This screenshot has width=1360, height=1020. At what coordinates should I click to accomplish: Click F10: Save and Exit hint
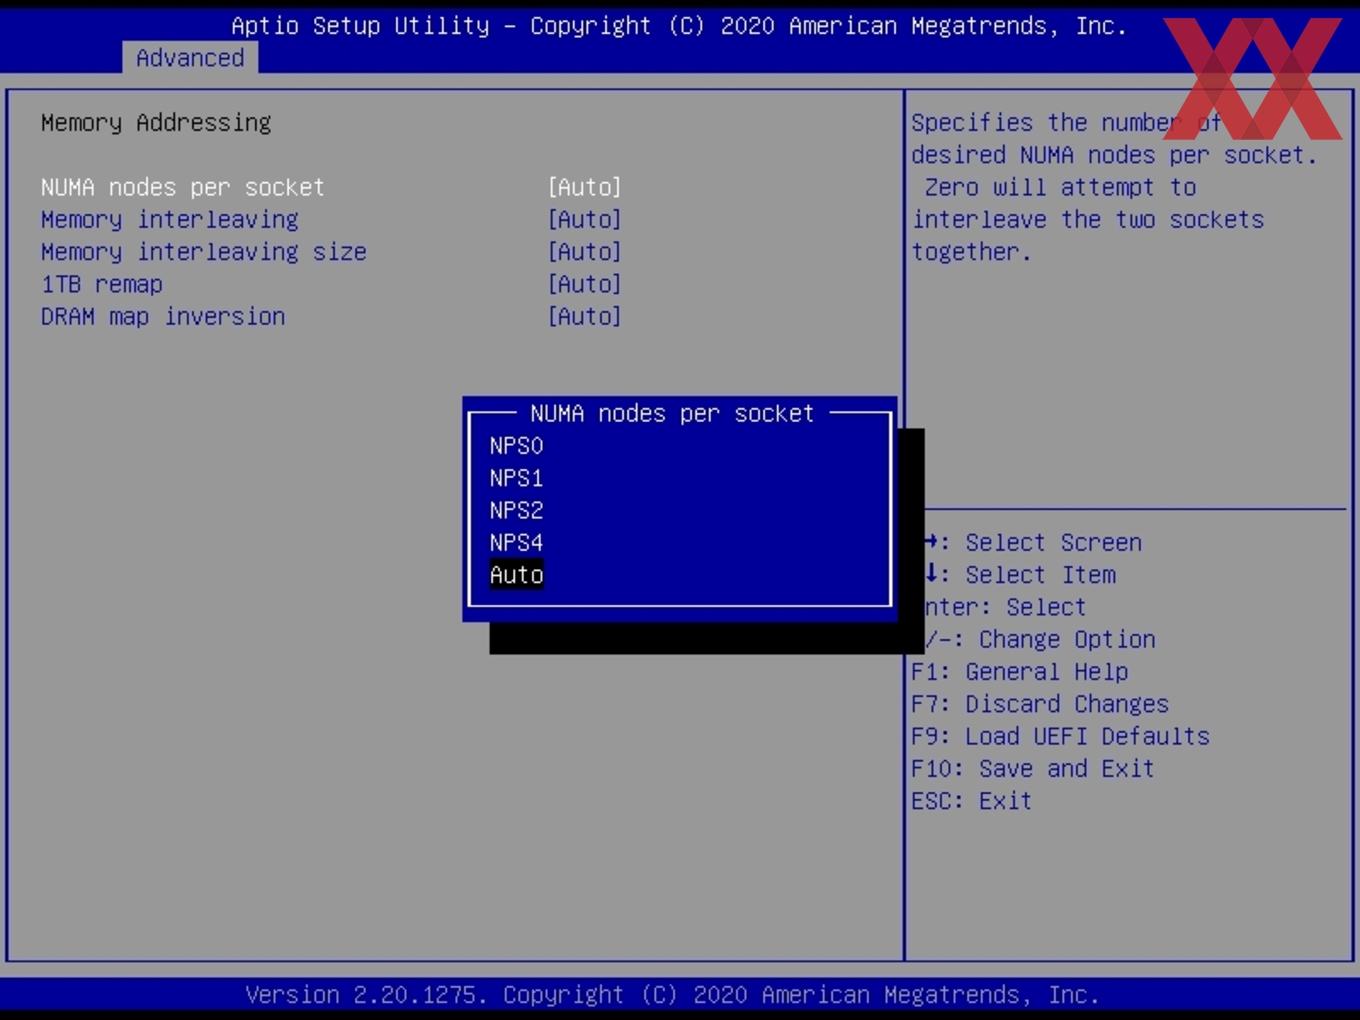1033,768
